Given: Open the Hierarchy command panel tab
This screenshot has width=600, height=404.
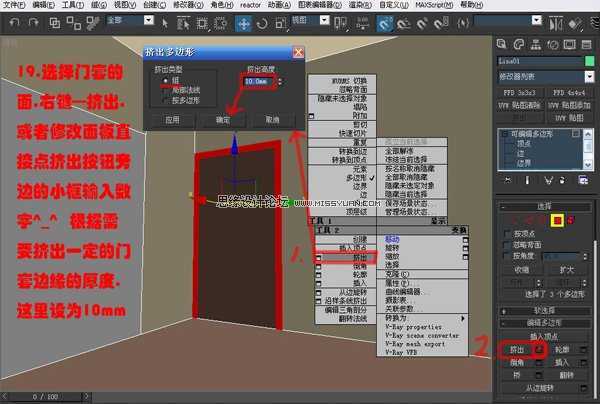Looking at the screenshot, I should (x=535, y=44).
